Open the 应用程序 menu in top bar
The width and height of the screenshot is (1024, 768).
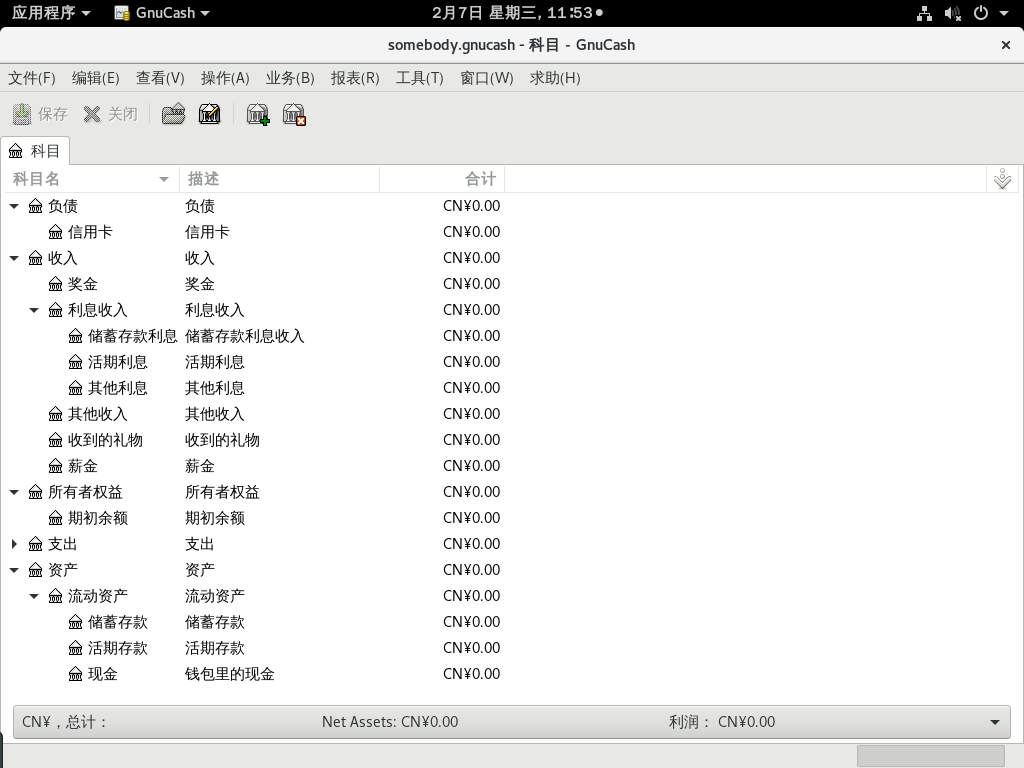(x=50, y=13)
